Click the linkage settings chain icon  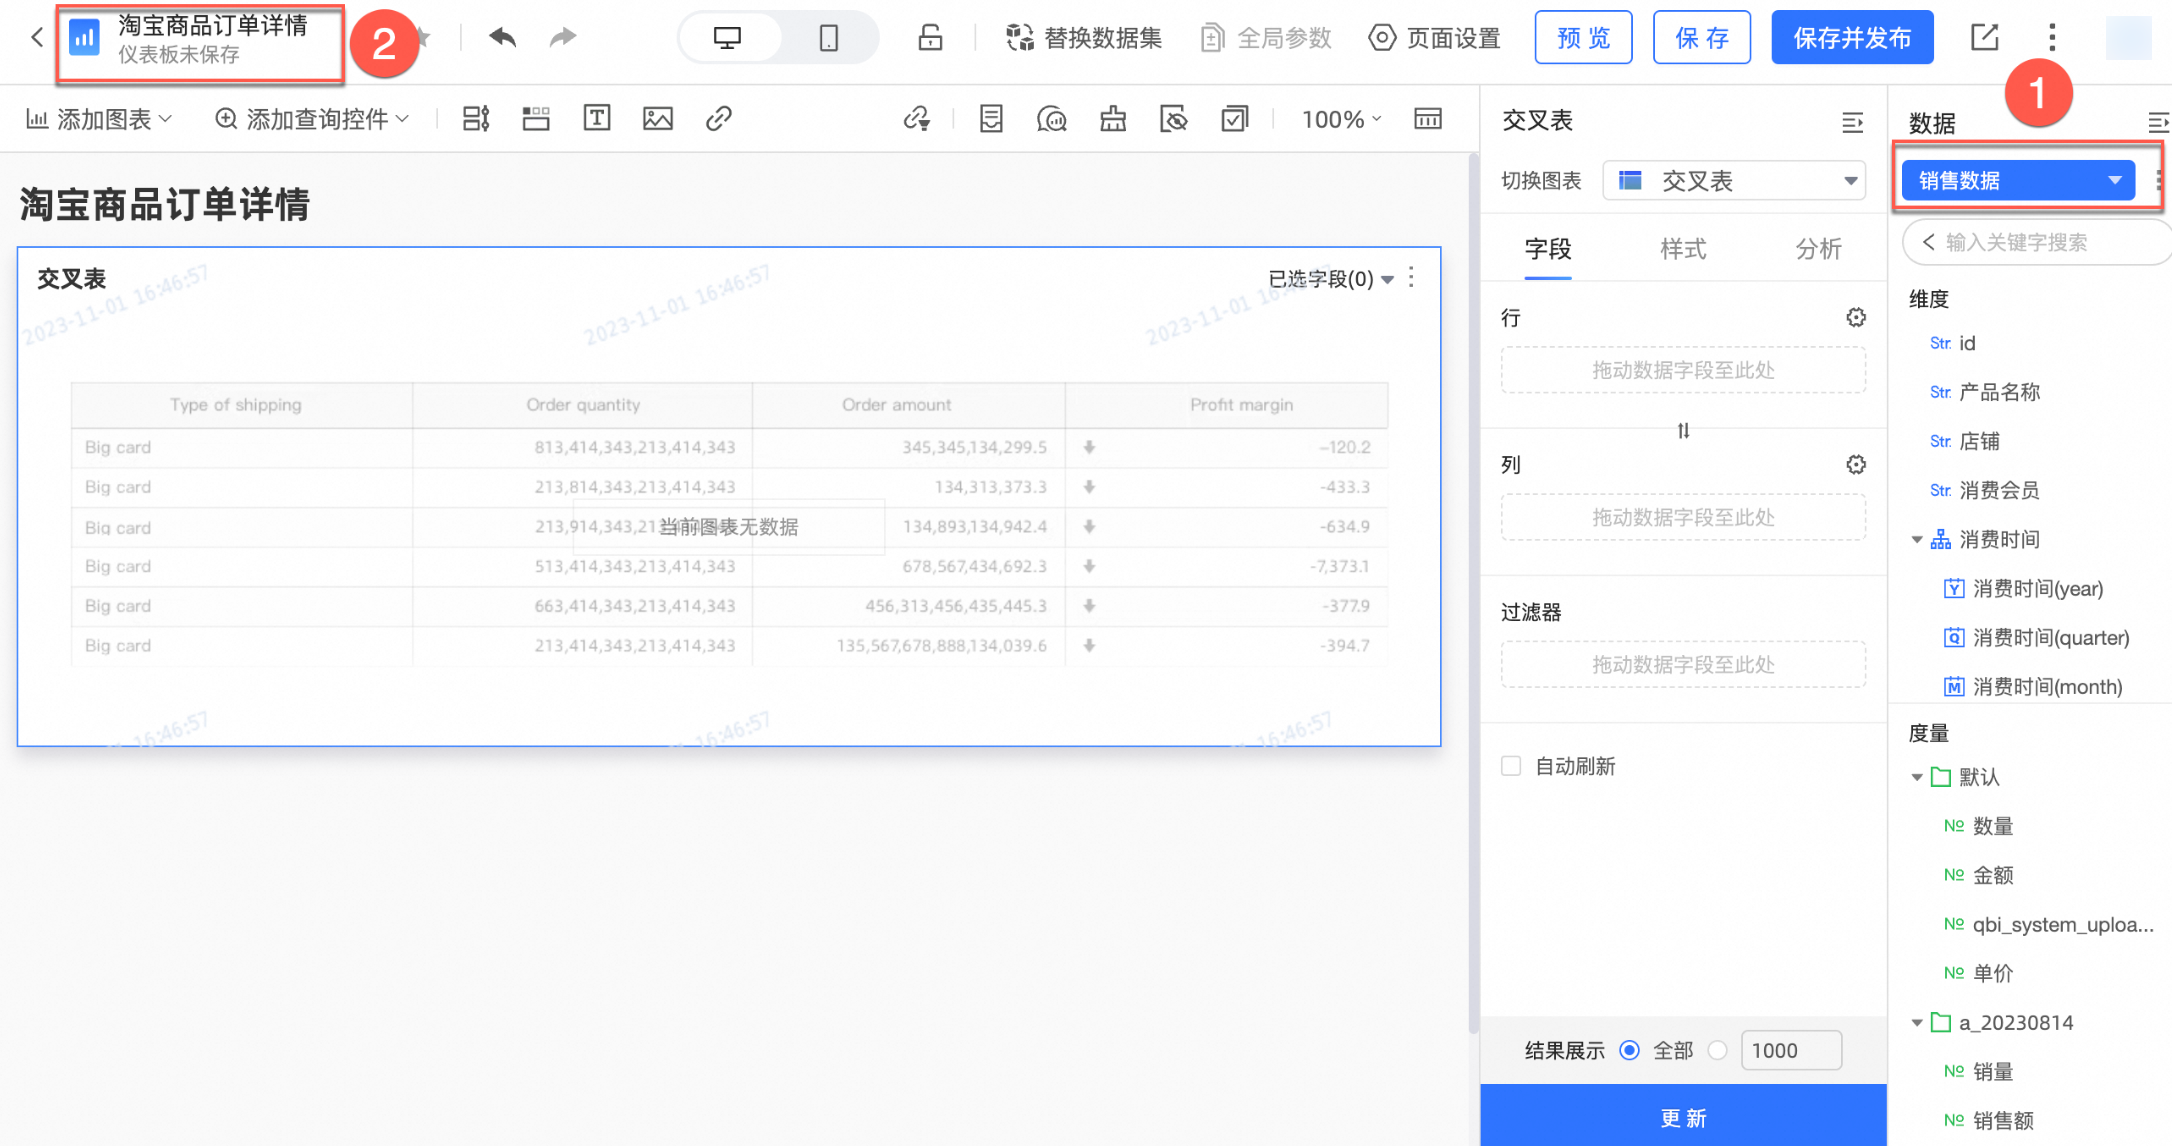[917, 119]
